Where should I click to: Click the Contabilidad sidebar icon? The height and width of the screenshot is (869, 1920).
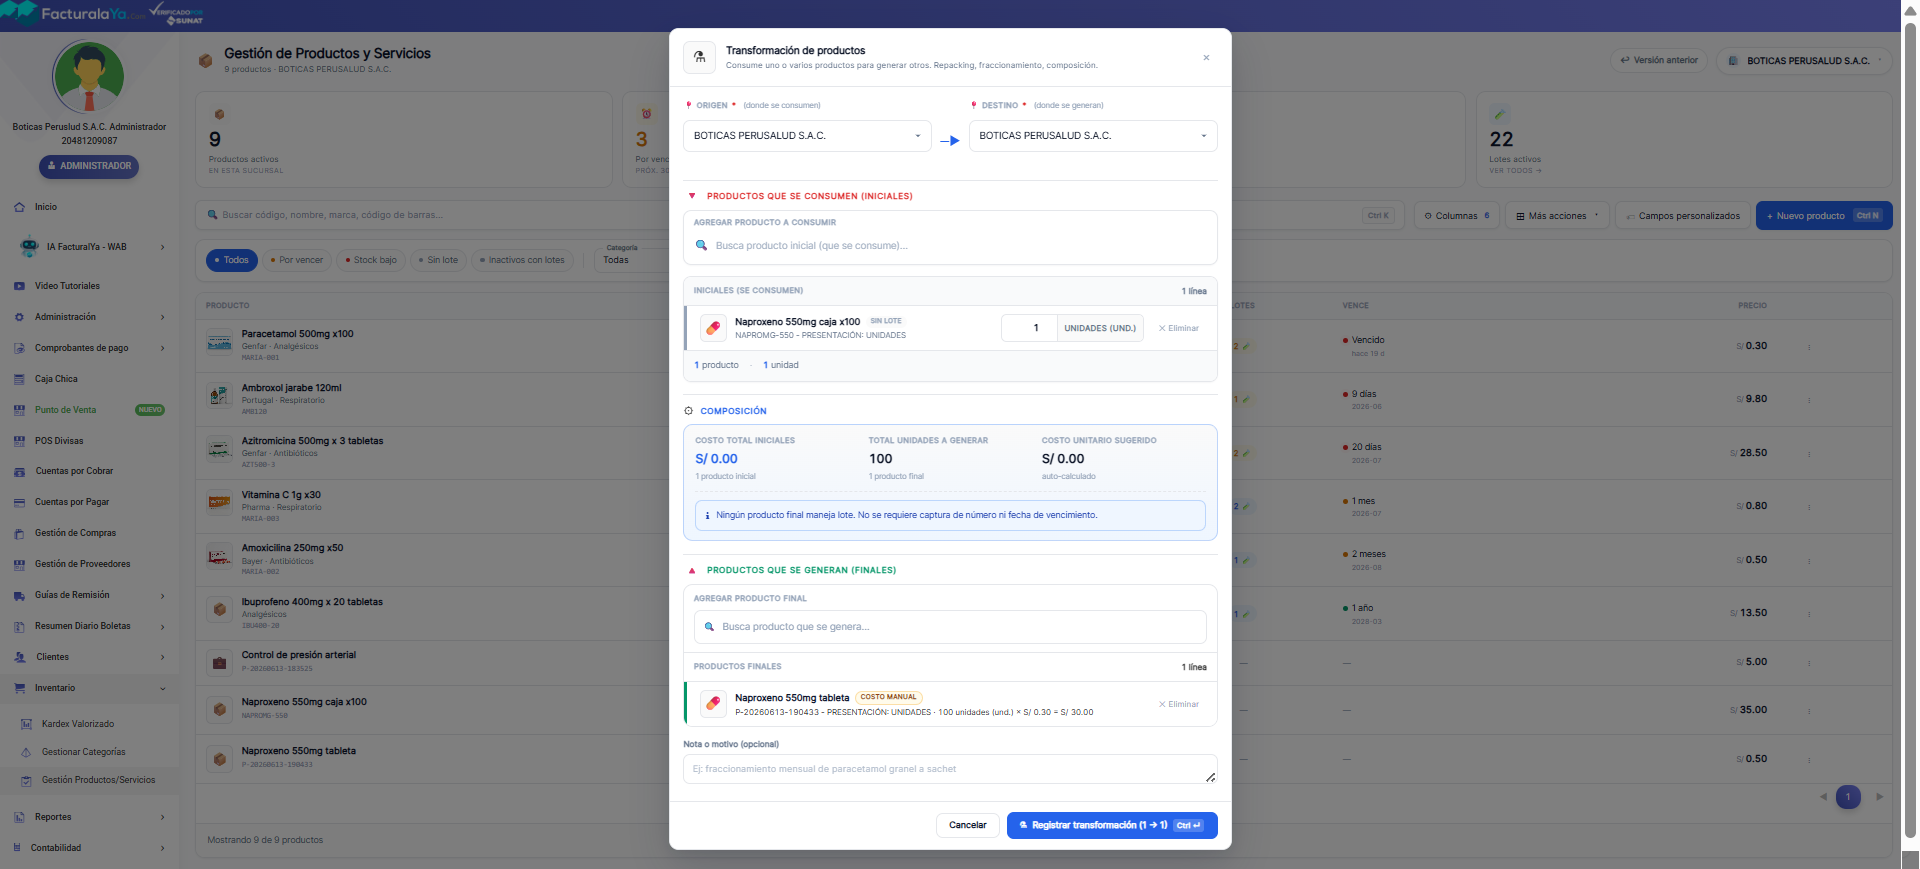(17, 848)
